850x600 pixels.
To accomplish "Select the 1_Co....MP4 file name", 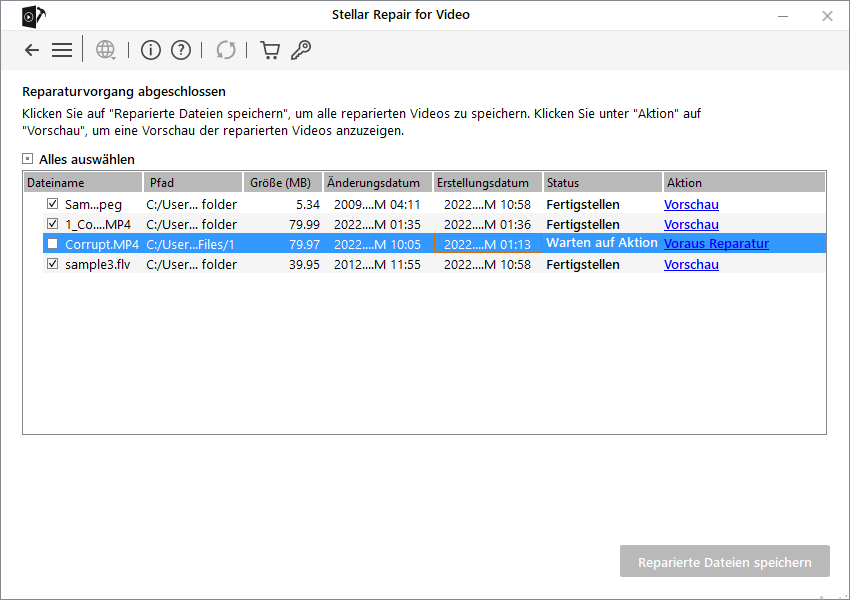I will [x=98, y=224].
